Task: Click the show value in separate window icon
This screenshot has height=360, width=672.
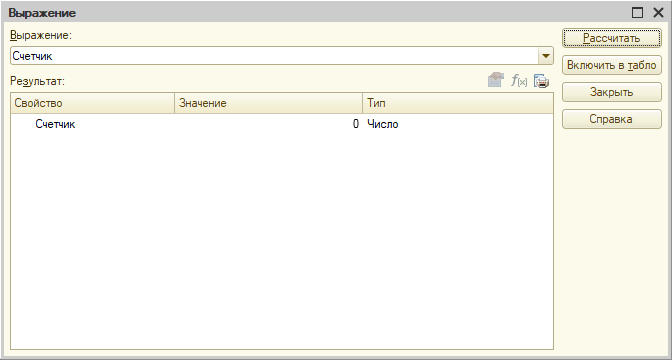Action: [495, 81]
